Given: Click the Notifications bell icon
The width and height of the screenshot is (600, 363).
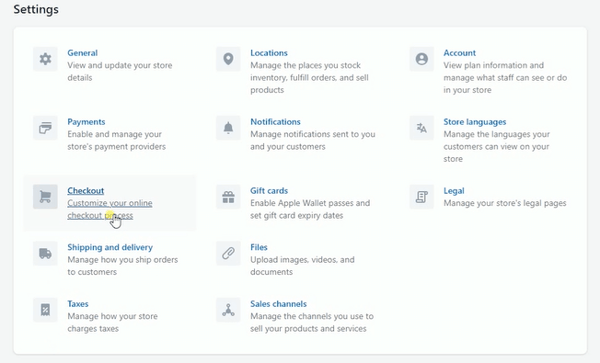Looking at the screenshot, I should click(228, 128).
